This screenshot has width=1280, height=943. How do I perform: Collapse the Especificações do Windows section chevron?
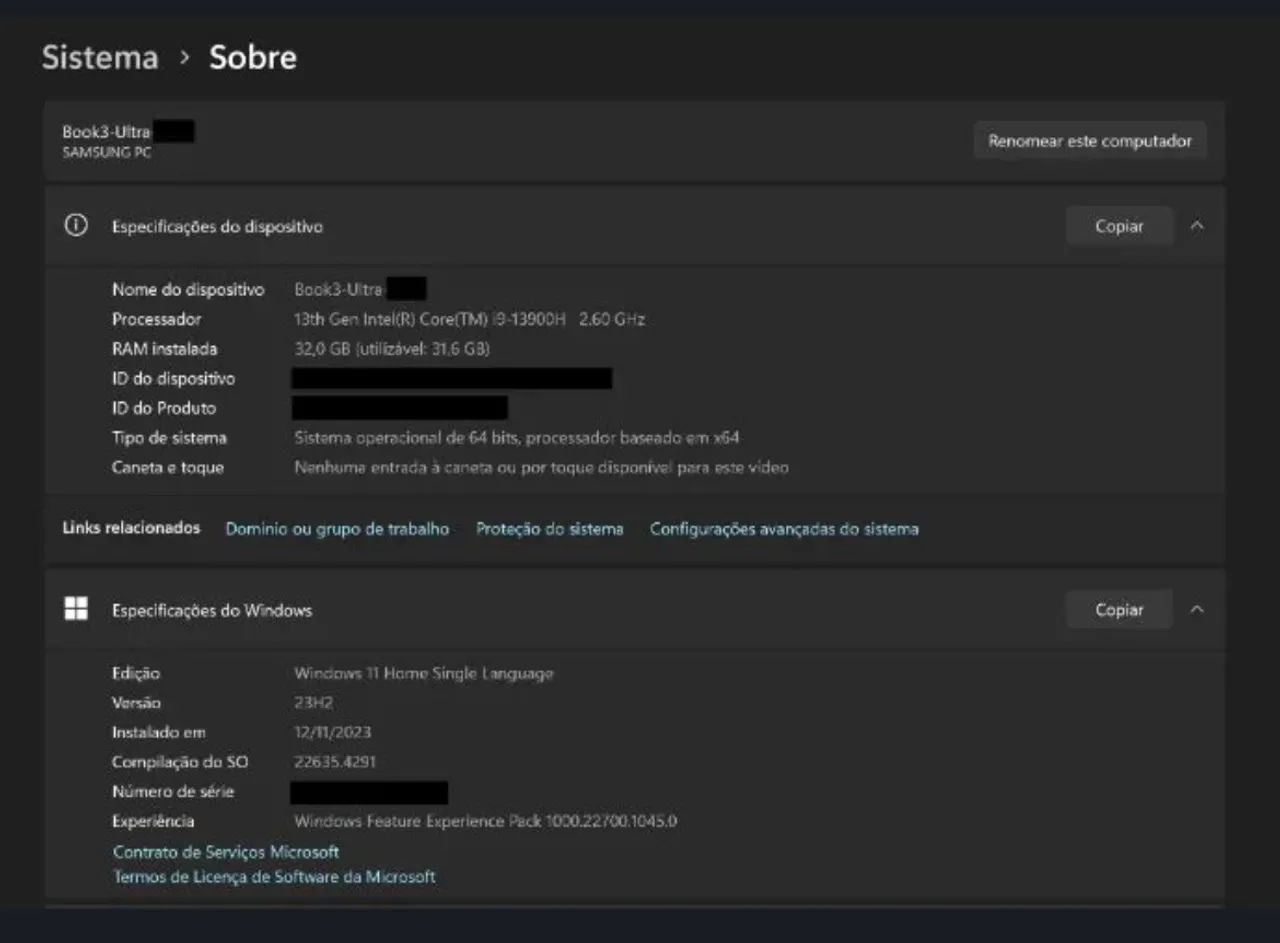pyautogui.click(x=1197, y=609)
